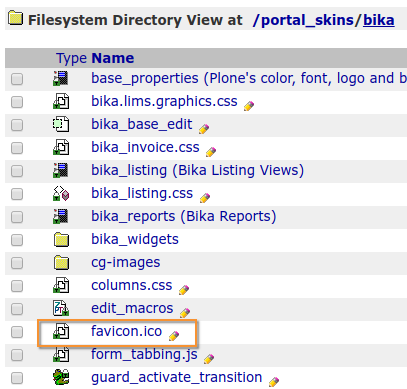Image resolution: width=407 pixels, height=389 pixels.
Task: Open the bika_base_edit link
Action: [142, 124]
